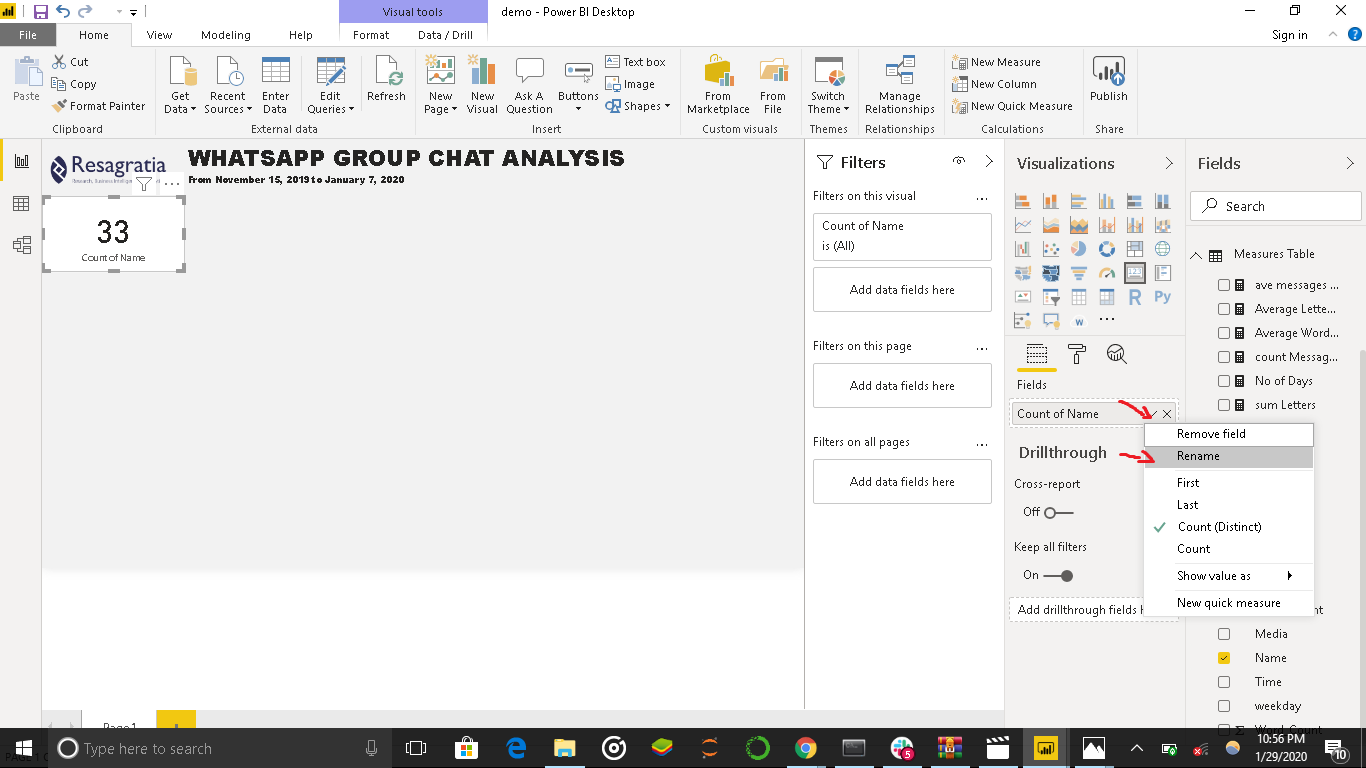Open the Analytics magnifier pane
The width and height of the screenshot is (1366, 768).
(1117, 354)
